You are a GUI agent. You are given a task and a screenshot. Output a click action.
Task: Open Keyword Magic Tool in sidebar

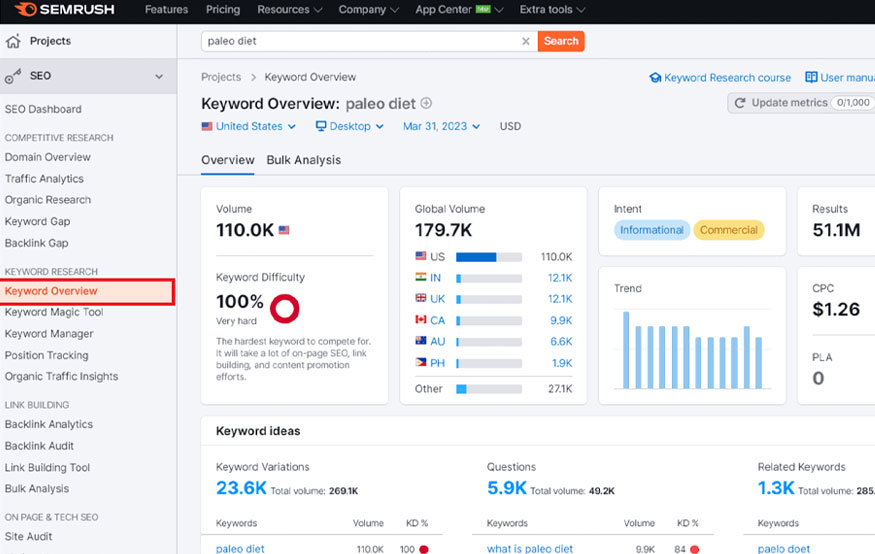[x=54, y=312]
